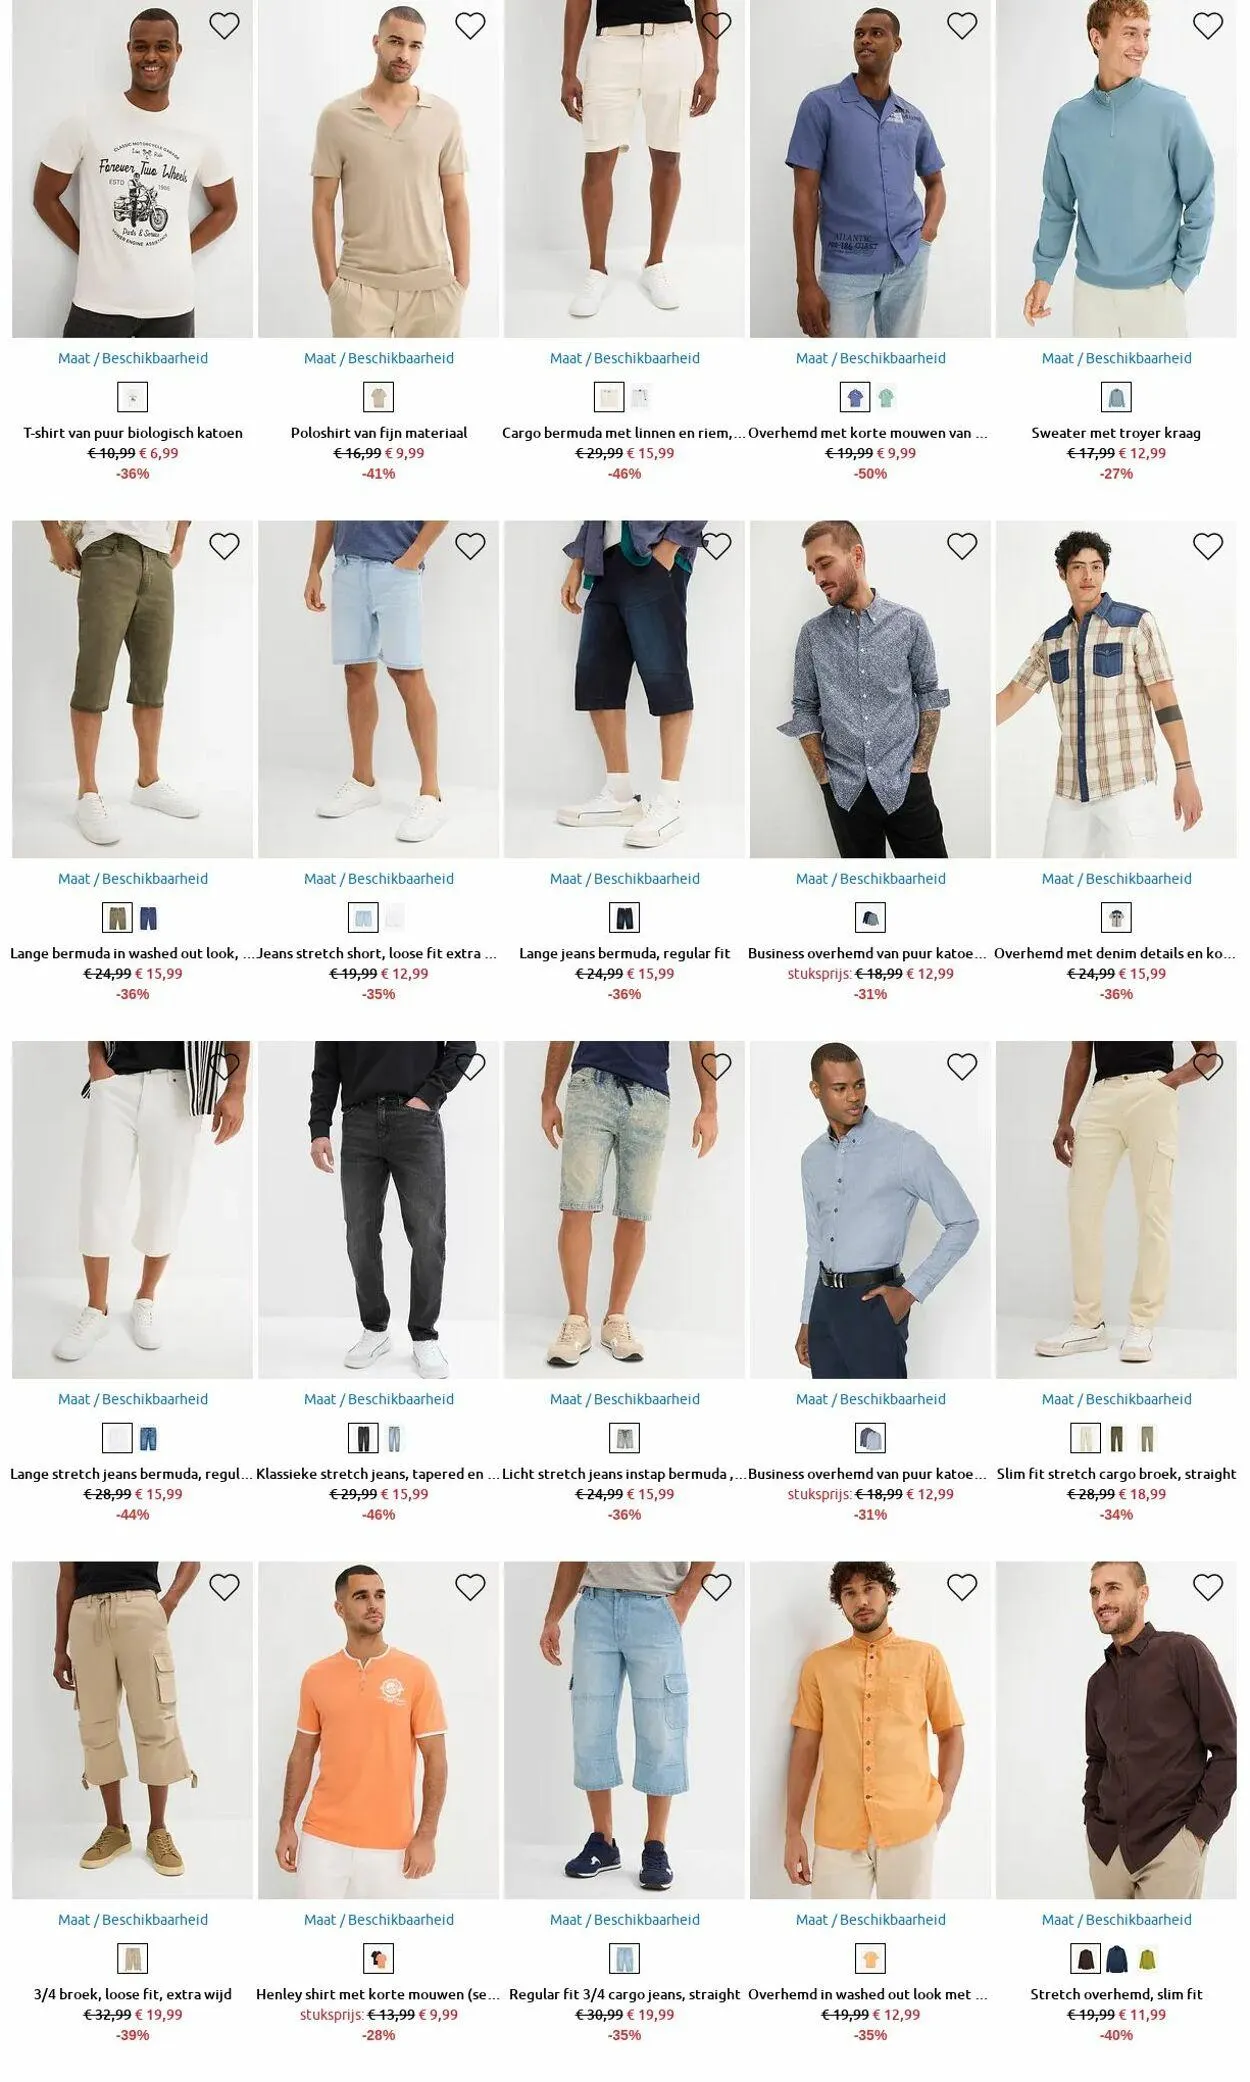Favorite the biological cotton T-shirt with heart icon

coord(224,26)
